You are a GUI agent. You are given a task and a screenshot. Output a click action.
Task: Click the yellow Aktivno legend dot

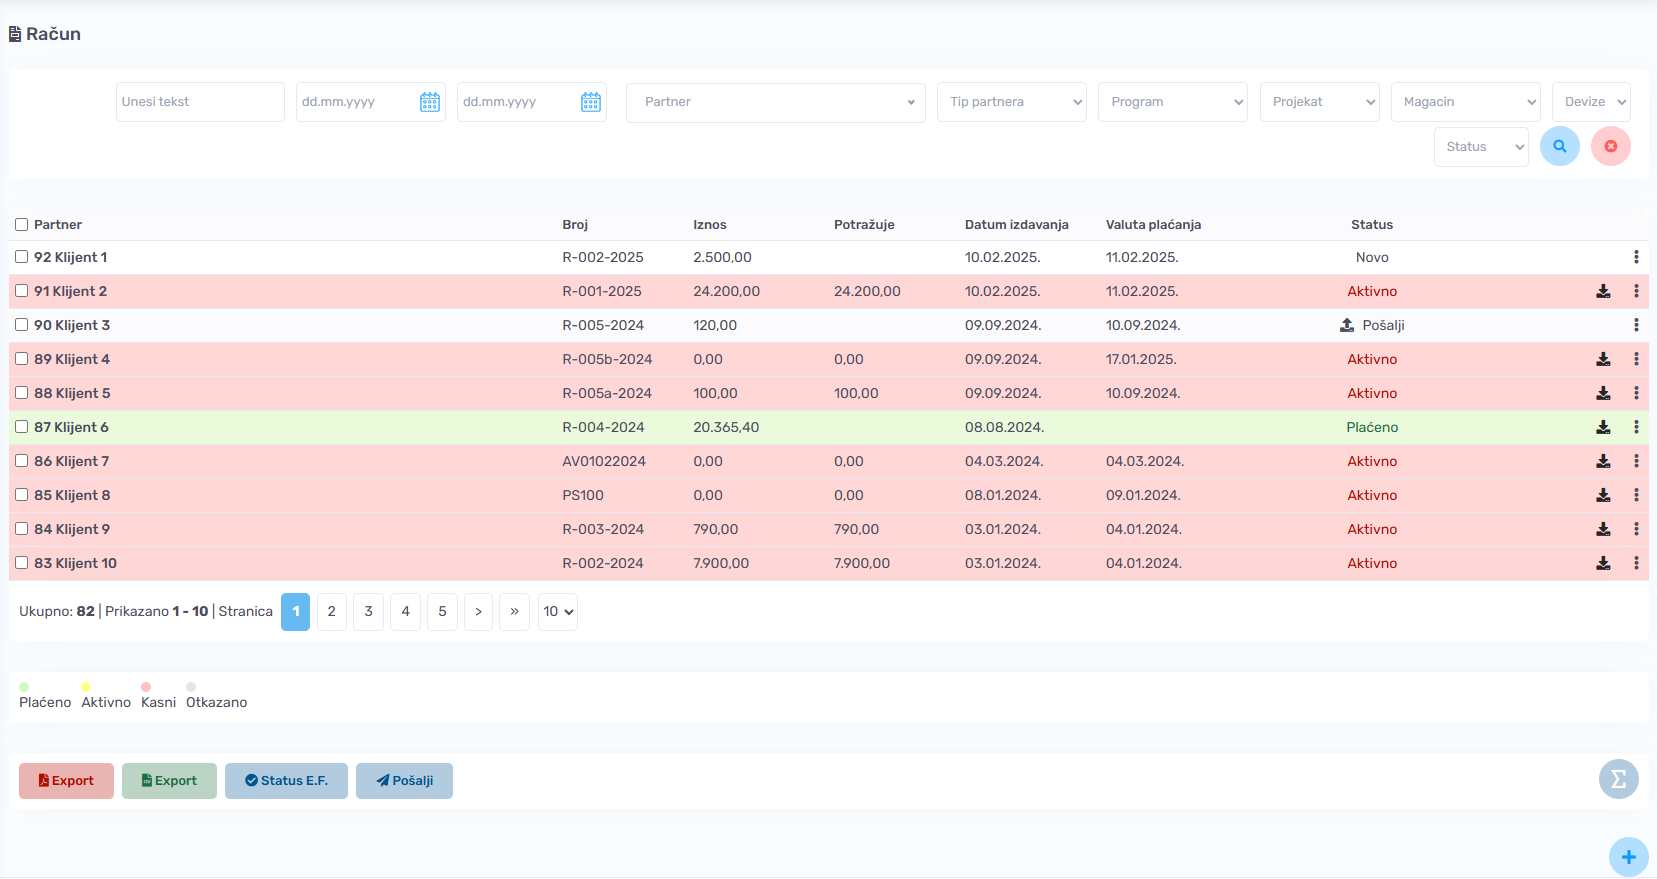pyautogui.click(x=86, y=687)
